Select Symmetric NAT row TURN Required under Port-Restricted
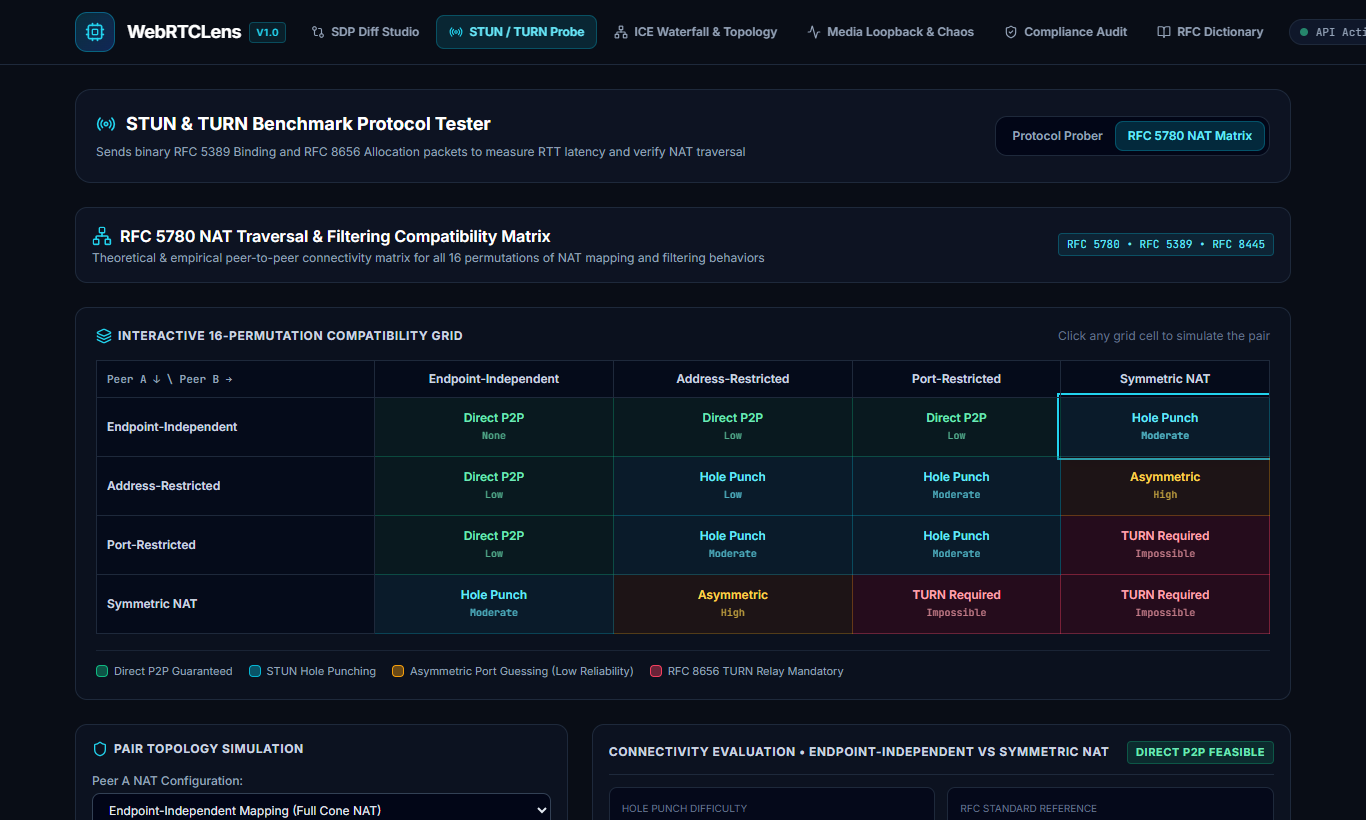This screenshot has height=820, width=1366. coord(956,604)
